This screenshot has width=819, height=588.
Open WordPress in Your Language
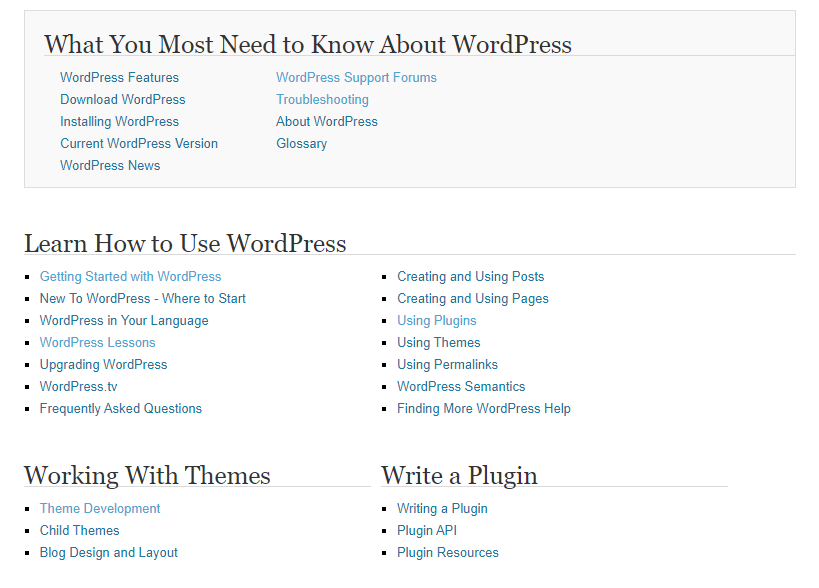[124, 320]
